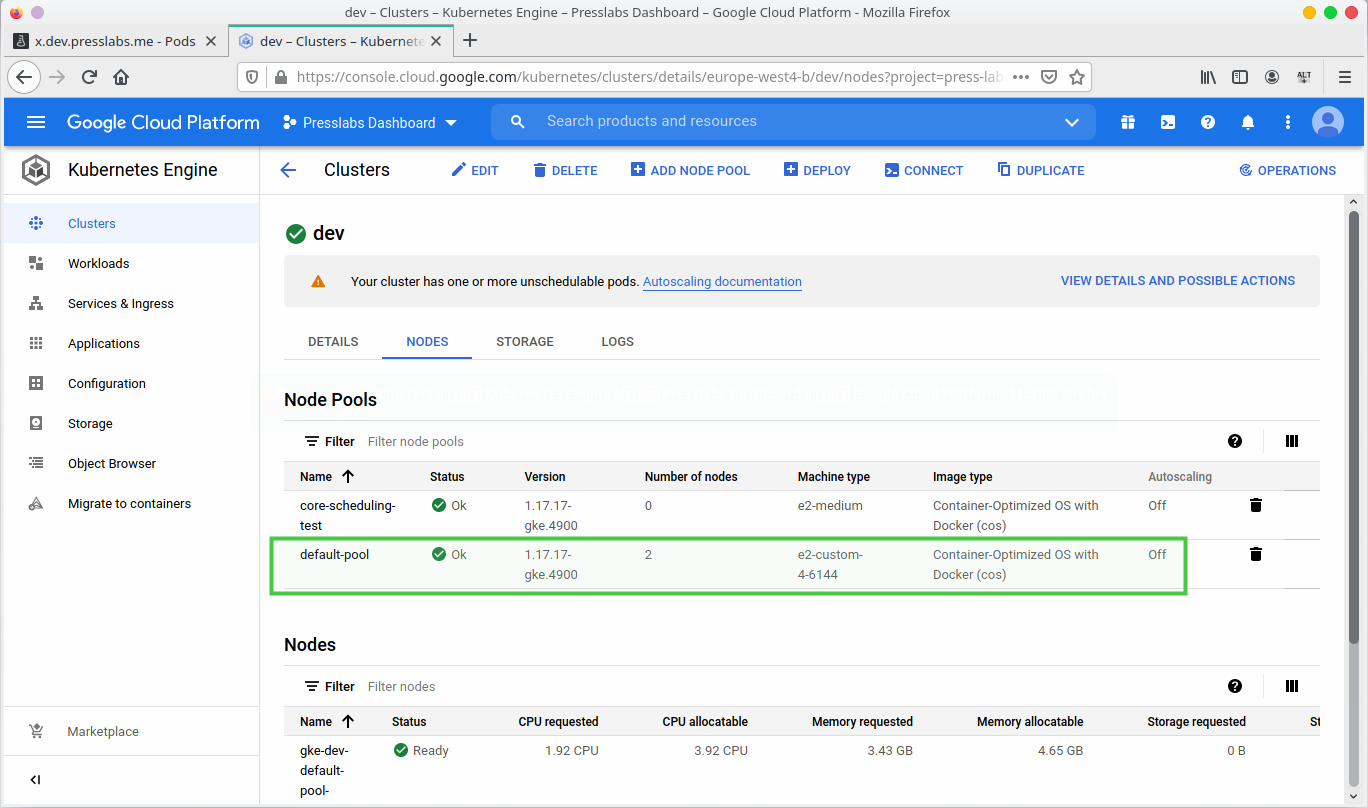The width and height of the screenshot is (1368, 808).
Task: Click the Firefox home button
Action: coord(121,77)
